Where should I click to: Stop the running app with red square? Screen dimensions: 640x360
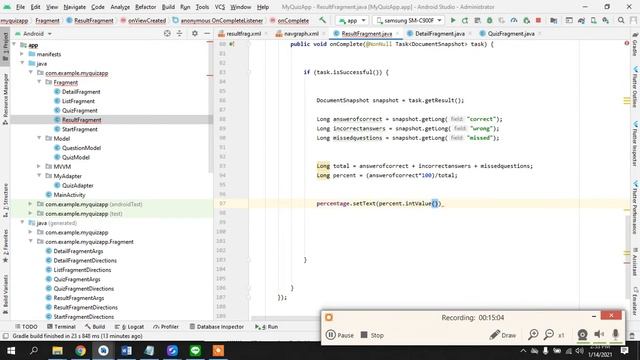point(538,20)
